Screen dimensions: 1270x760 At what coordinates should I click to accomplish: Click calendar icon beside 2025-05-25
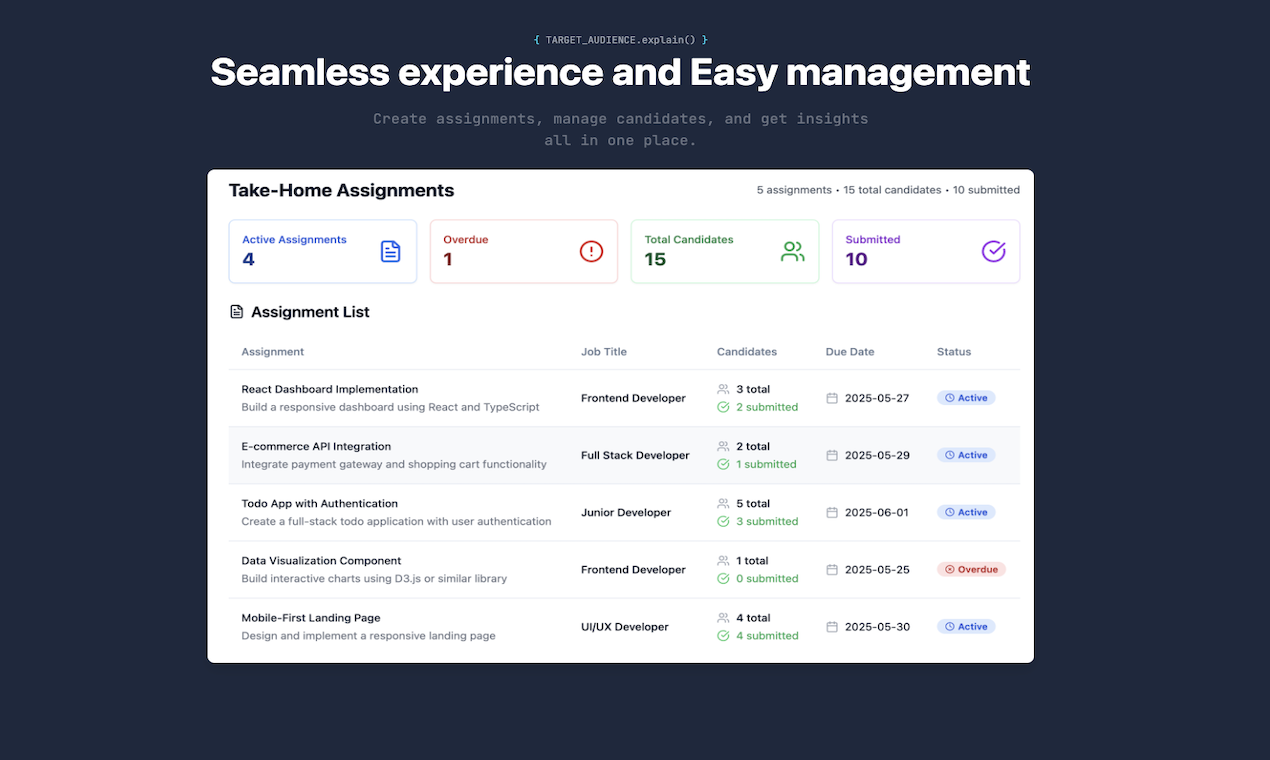point(832,570)
